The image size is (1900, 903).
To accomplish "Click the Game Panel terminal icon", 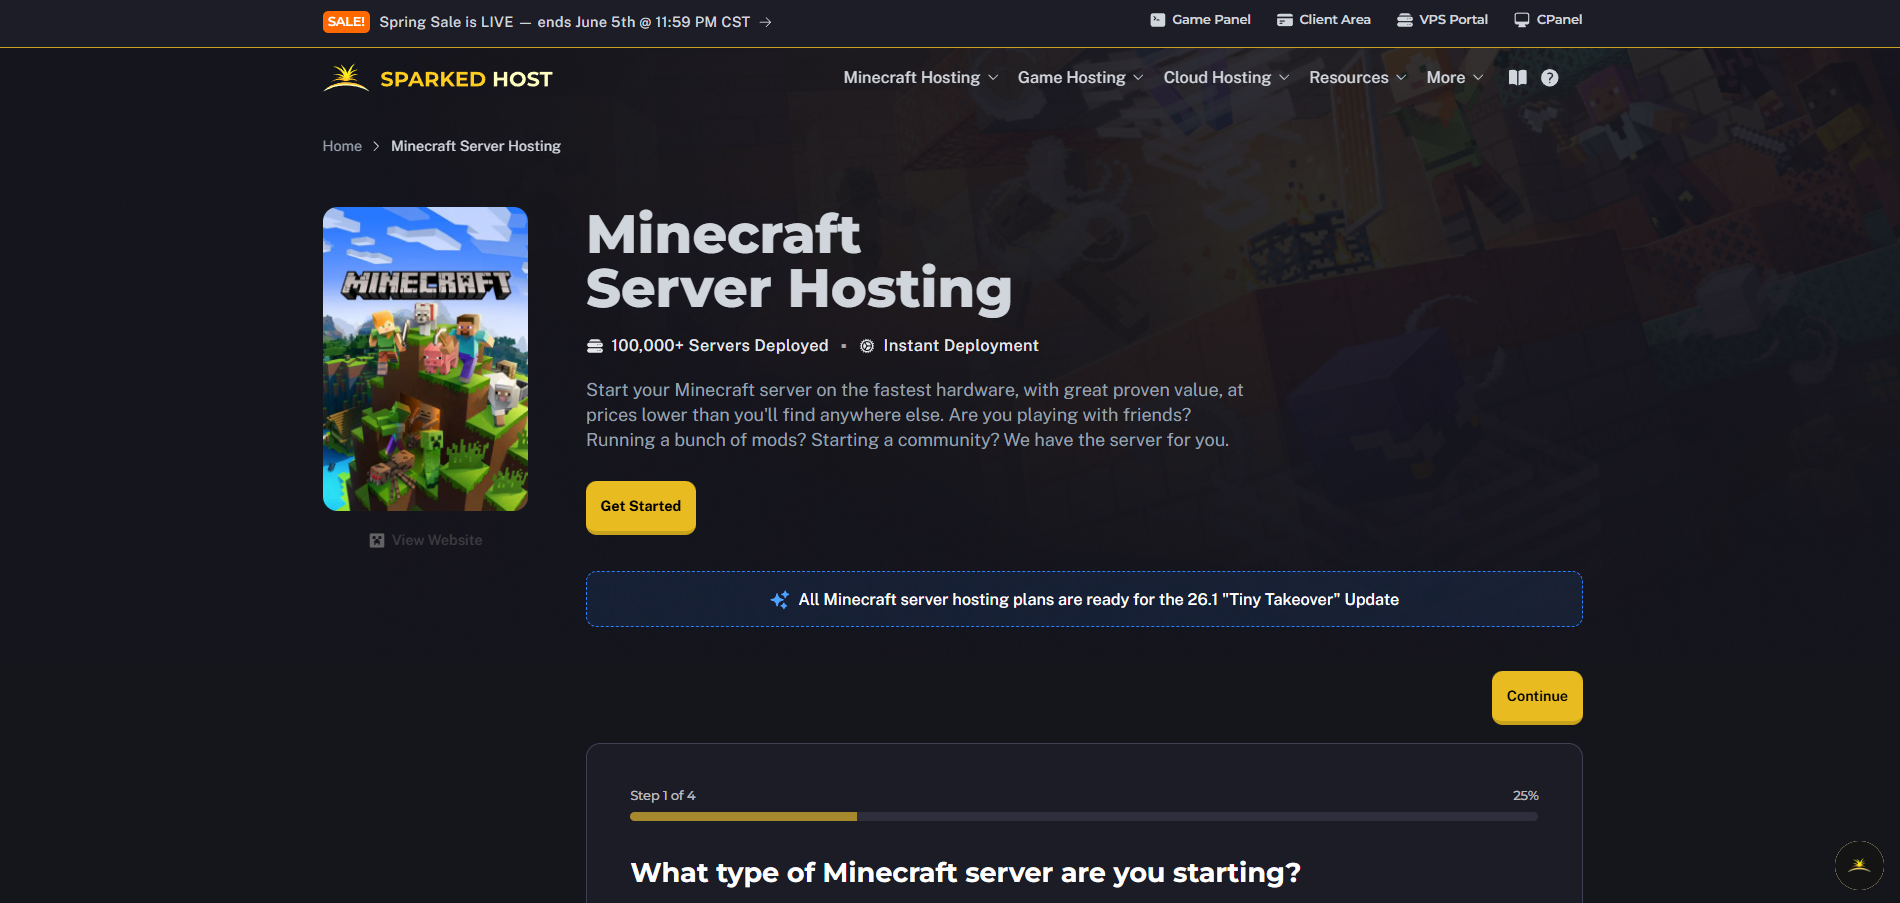I will pos(1158,20).
